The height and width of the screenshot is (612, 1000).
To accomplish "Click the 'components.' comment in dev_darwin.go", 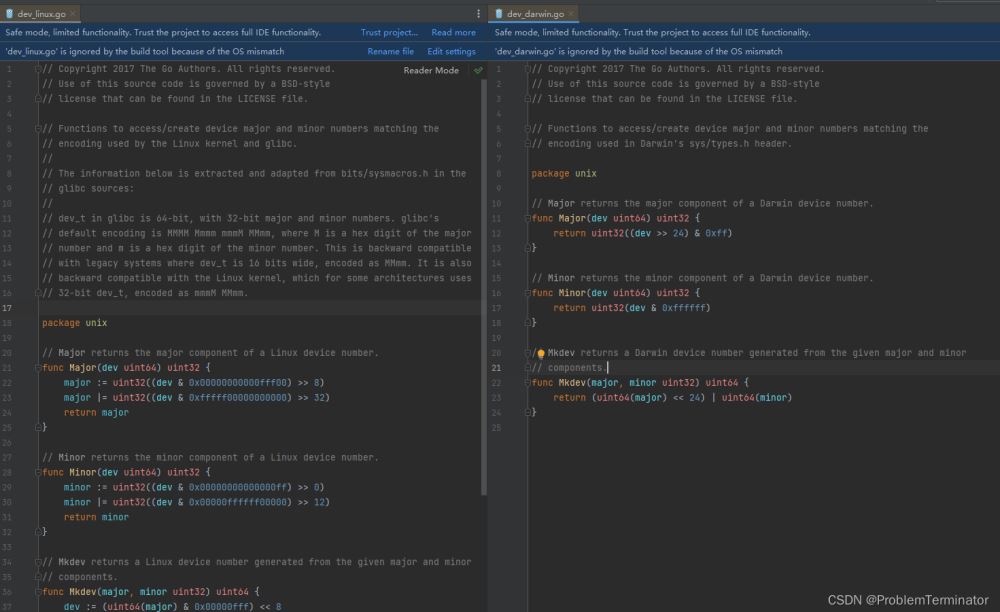I will coord(568,368).
